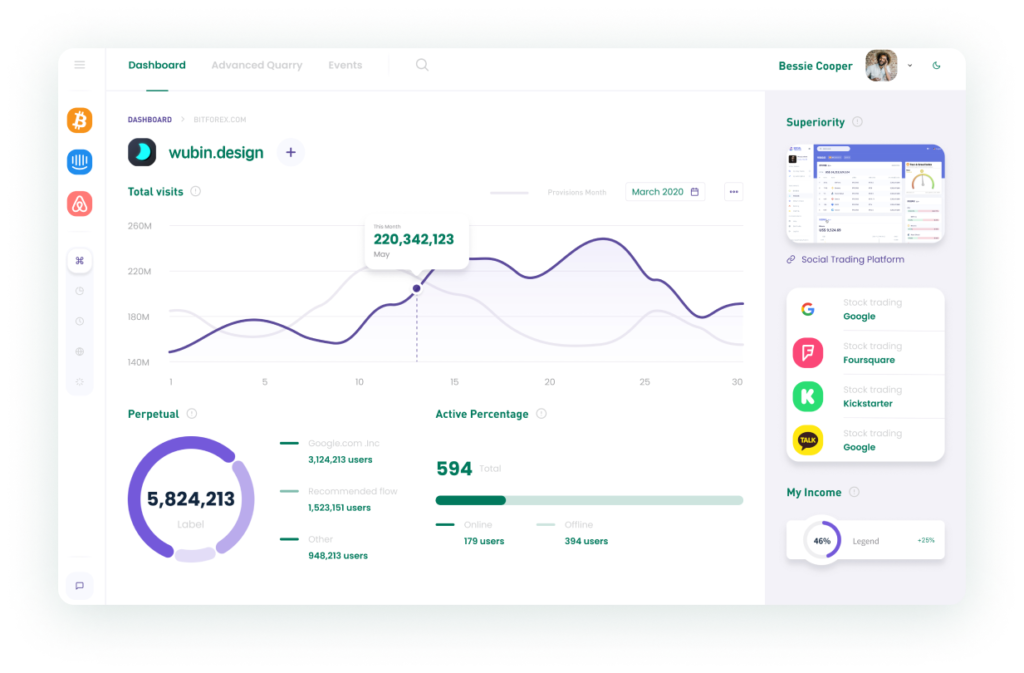The height and width of the screenshot is (673, 1024).
Task: Click the Active Percentage progress bar
Action: (589, 500)
